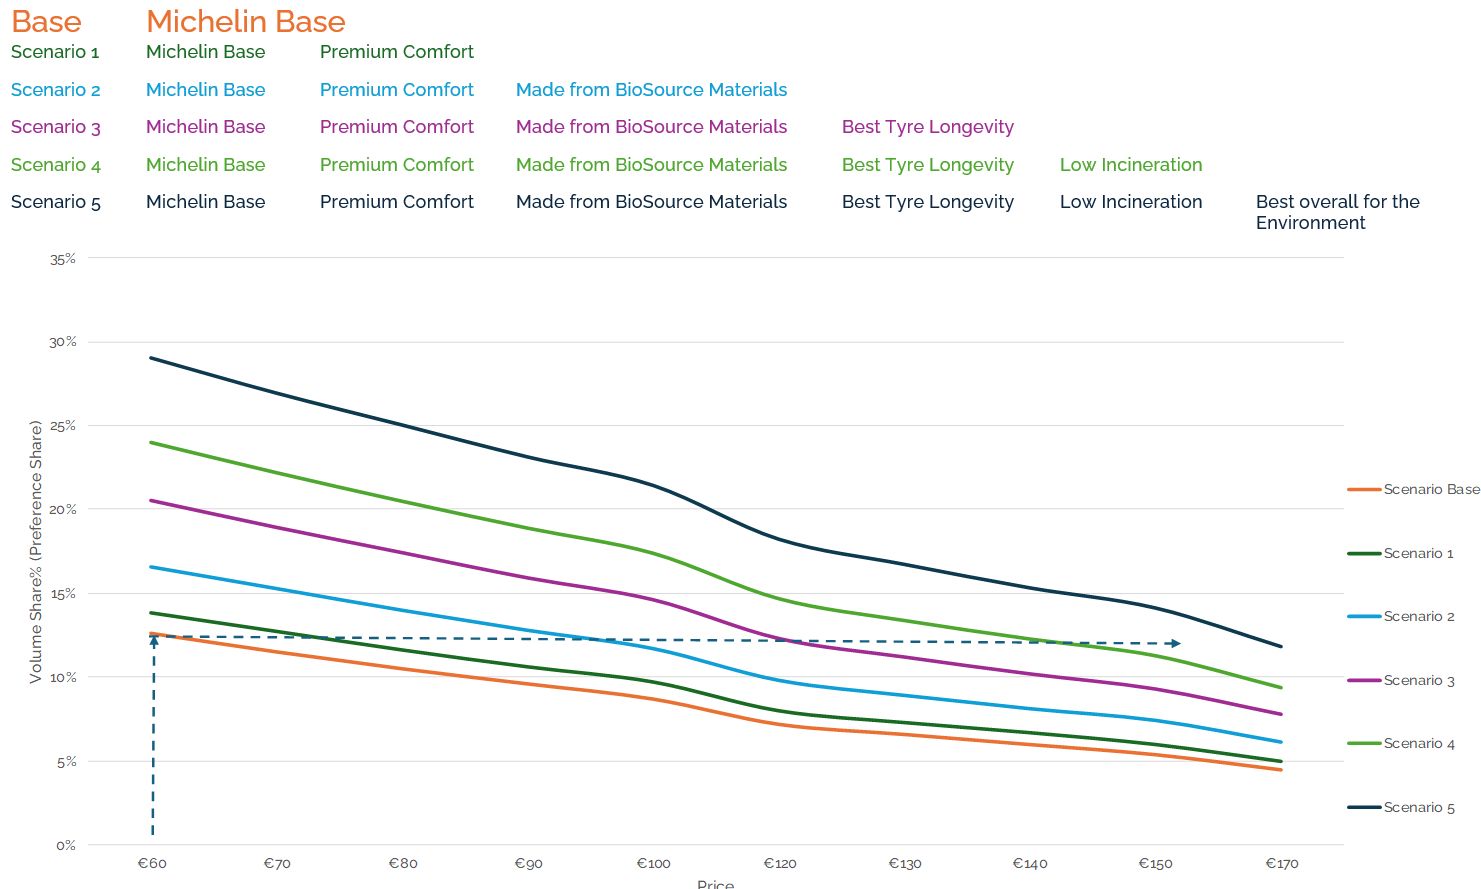1481x889 pixels.
Task: Click 'Premium Comfort' in the Scenario 1 row
Action: pos(396,52)
